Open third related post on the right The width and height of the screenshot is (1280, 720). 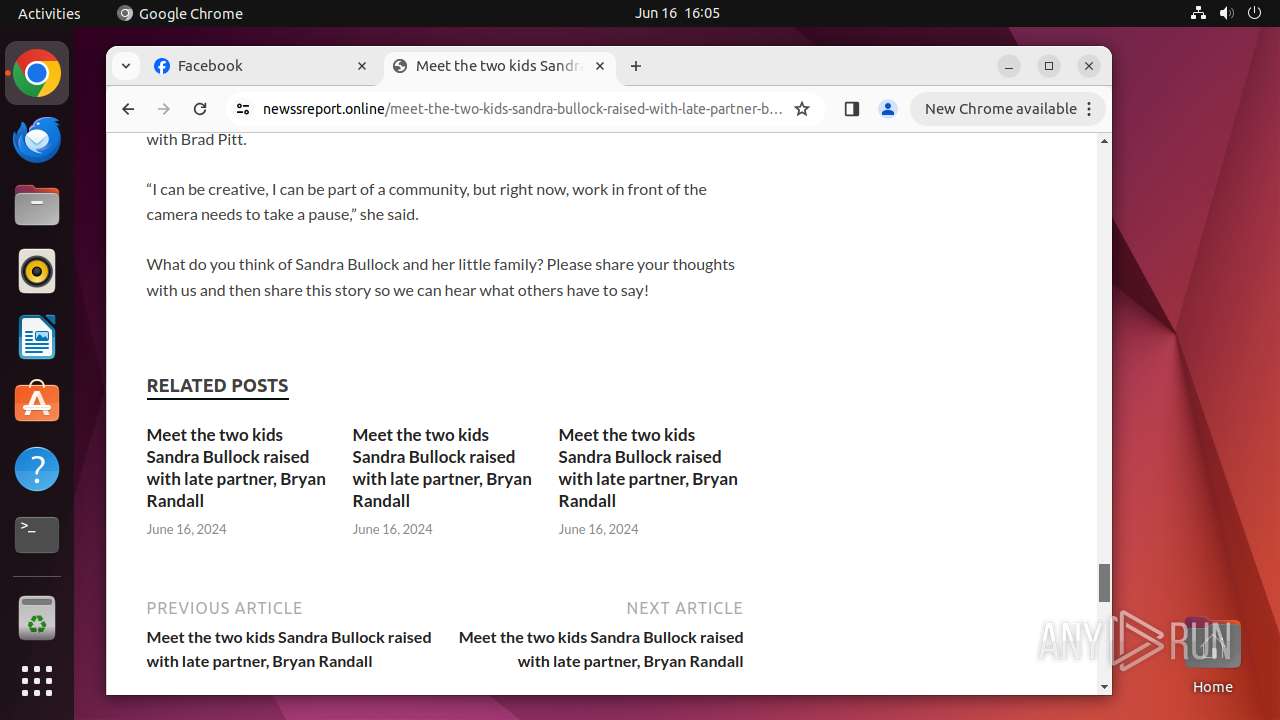(x=648, y=468)
